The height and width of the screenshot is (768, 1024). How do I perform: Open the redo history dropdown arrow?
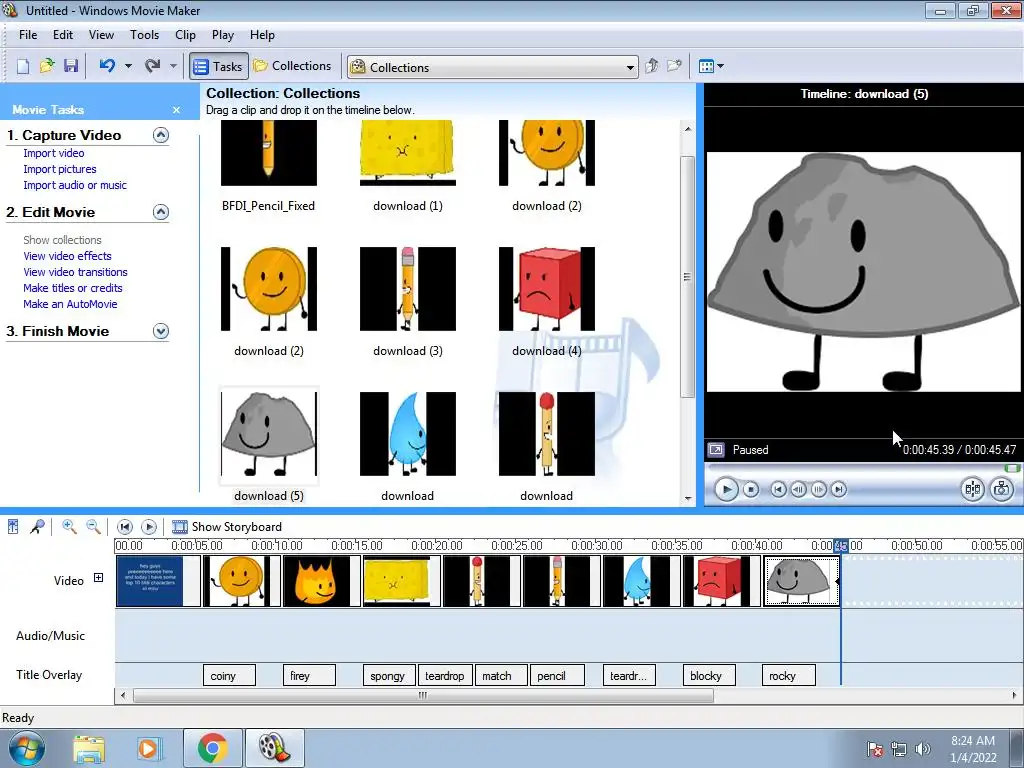pyautogui.click(x=173, y=66)
